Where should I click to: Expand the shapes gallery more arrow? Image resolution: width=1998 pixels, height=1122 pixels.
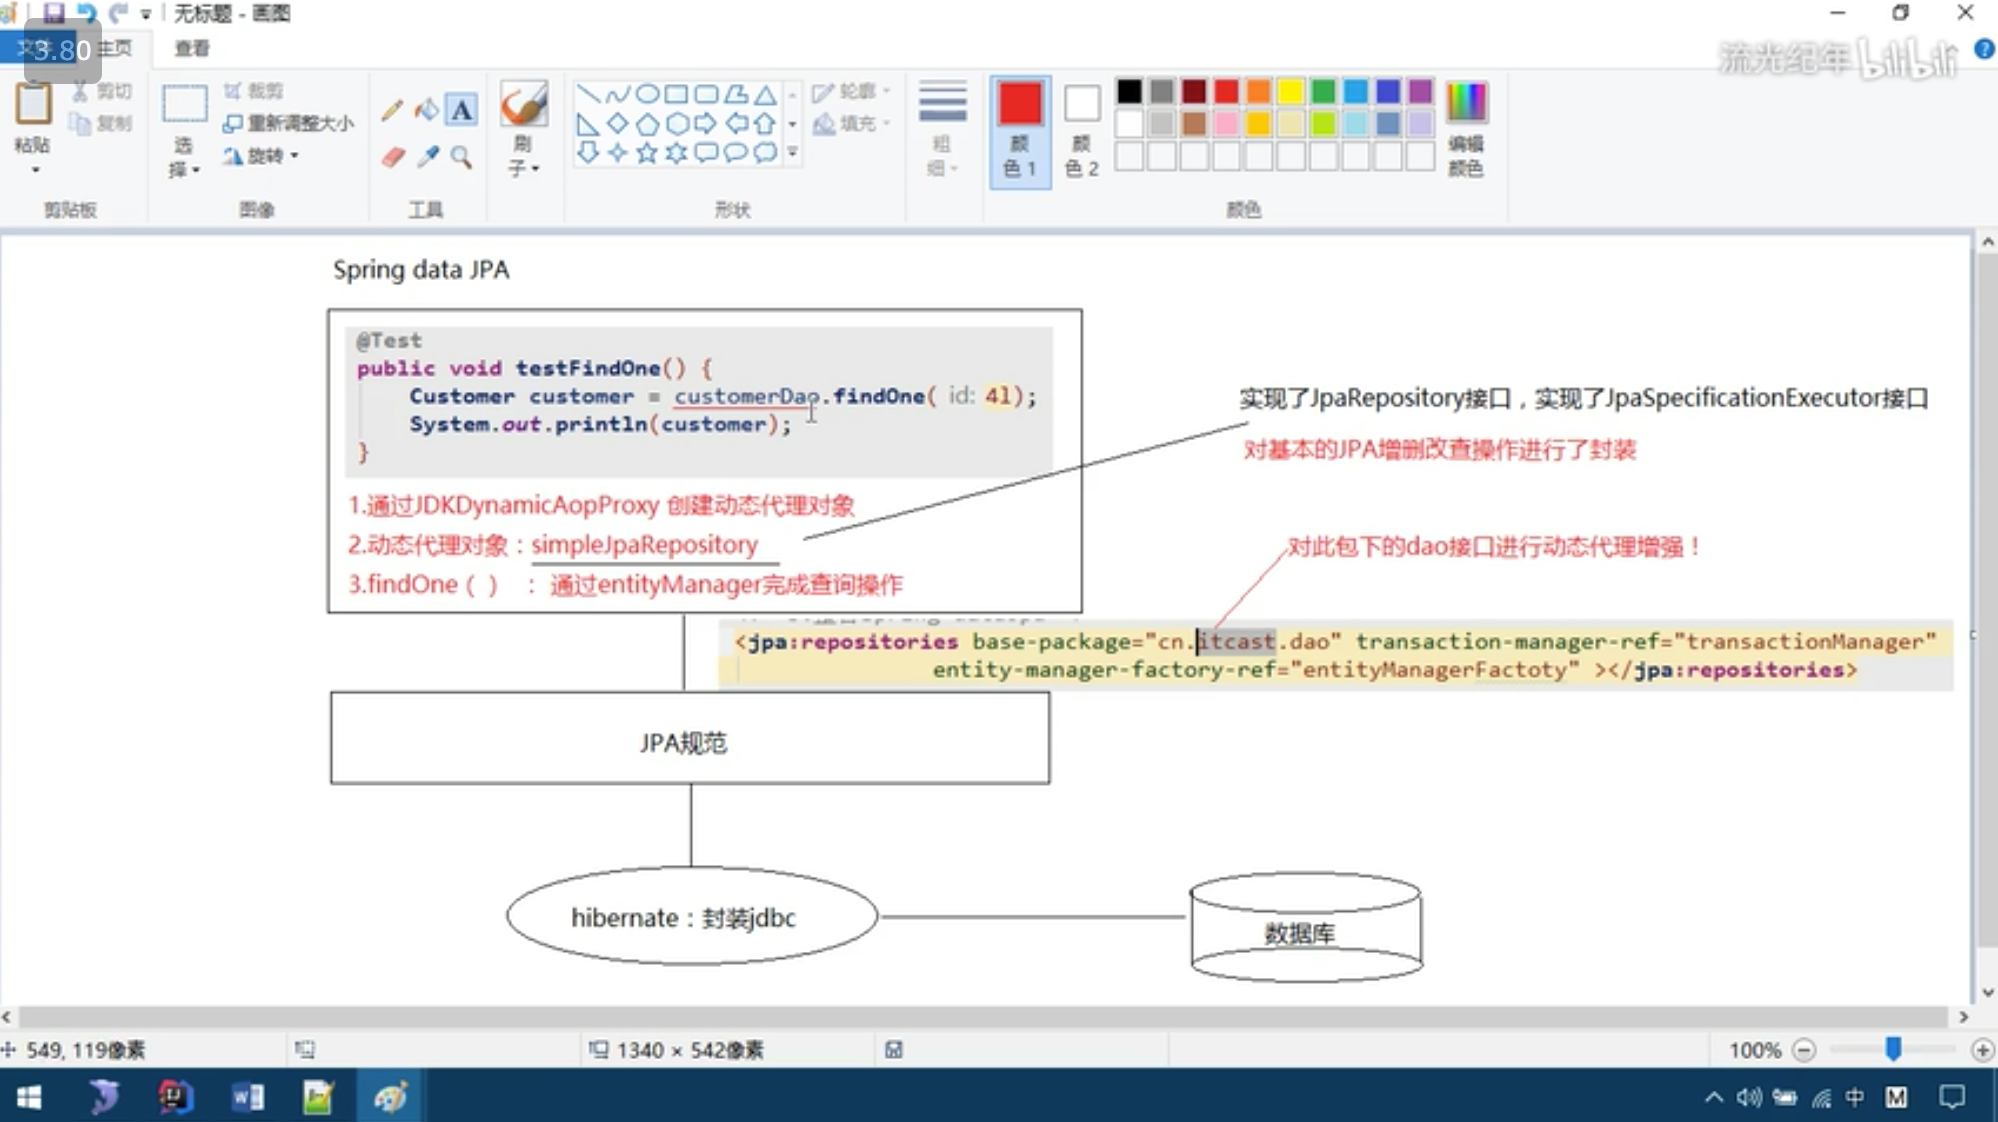[x=793, y=153]
